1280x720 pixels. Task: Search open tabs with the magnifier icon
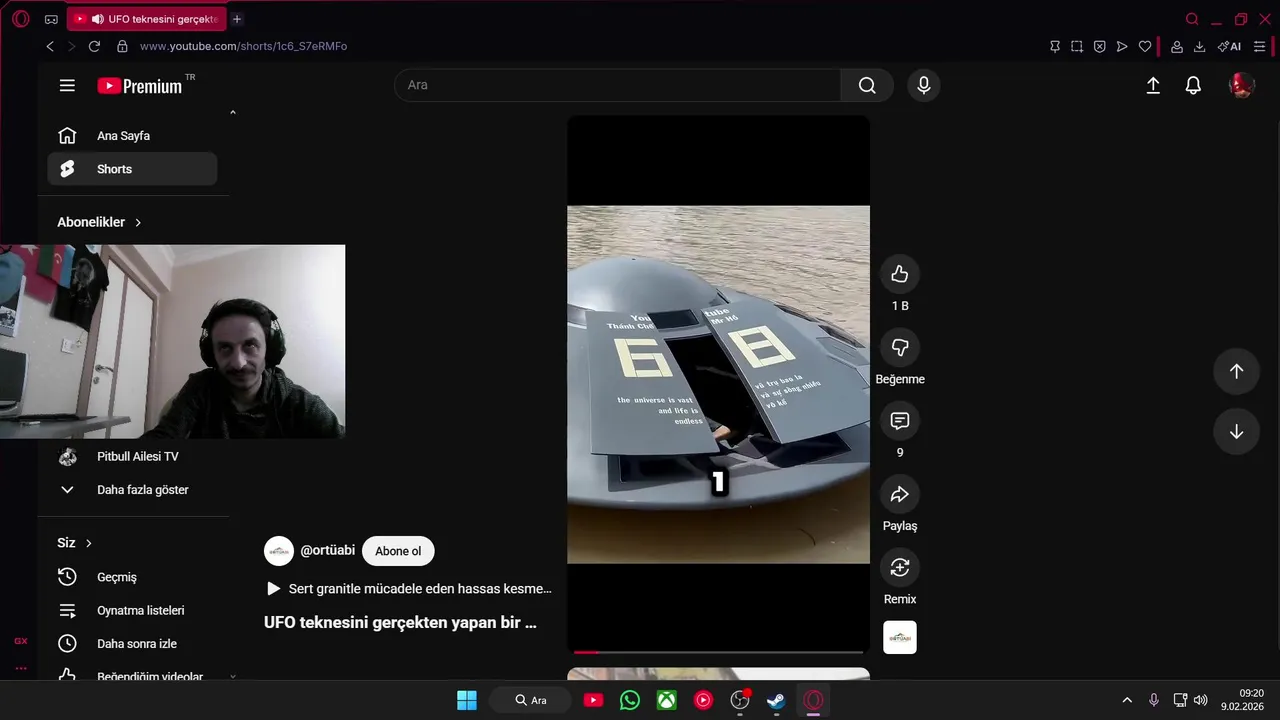coord(1192,19)
